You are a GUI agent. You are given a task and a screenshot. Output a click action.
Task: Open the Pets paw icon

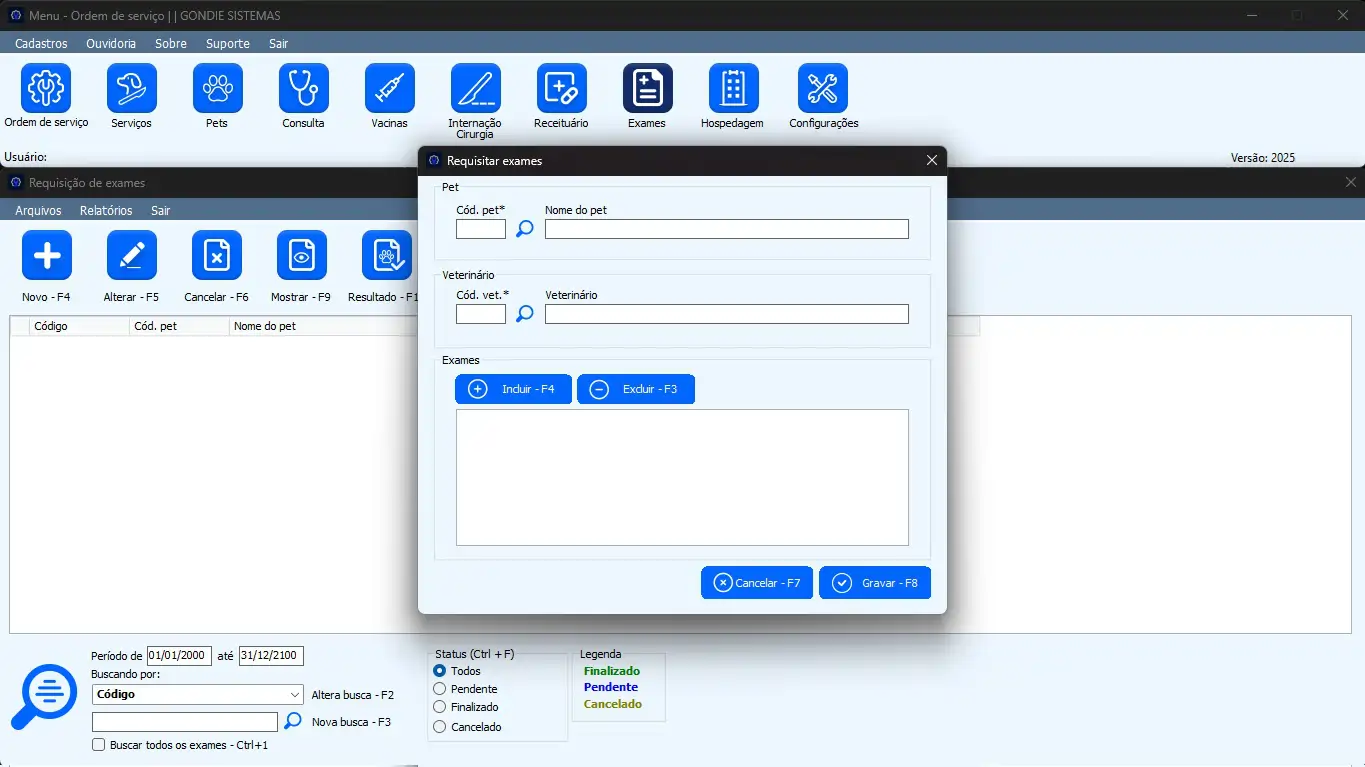(217, 89)
